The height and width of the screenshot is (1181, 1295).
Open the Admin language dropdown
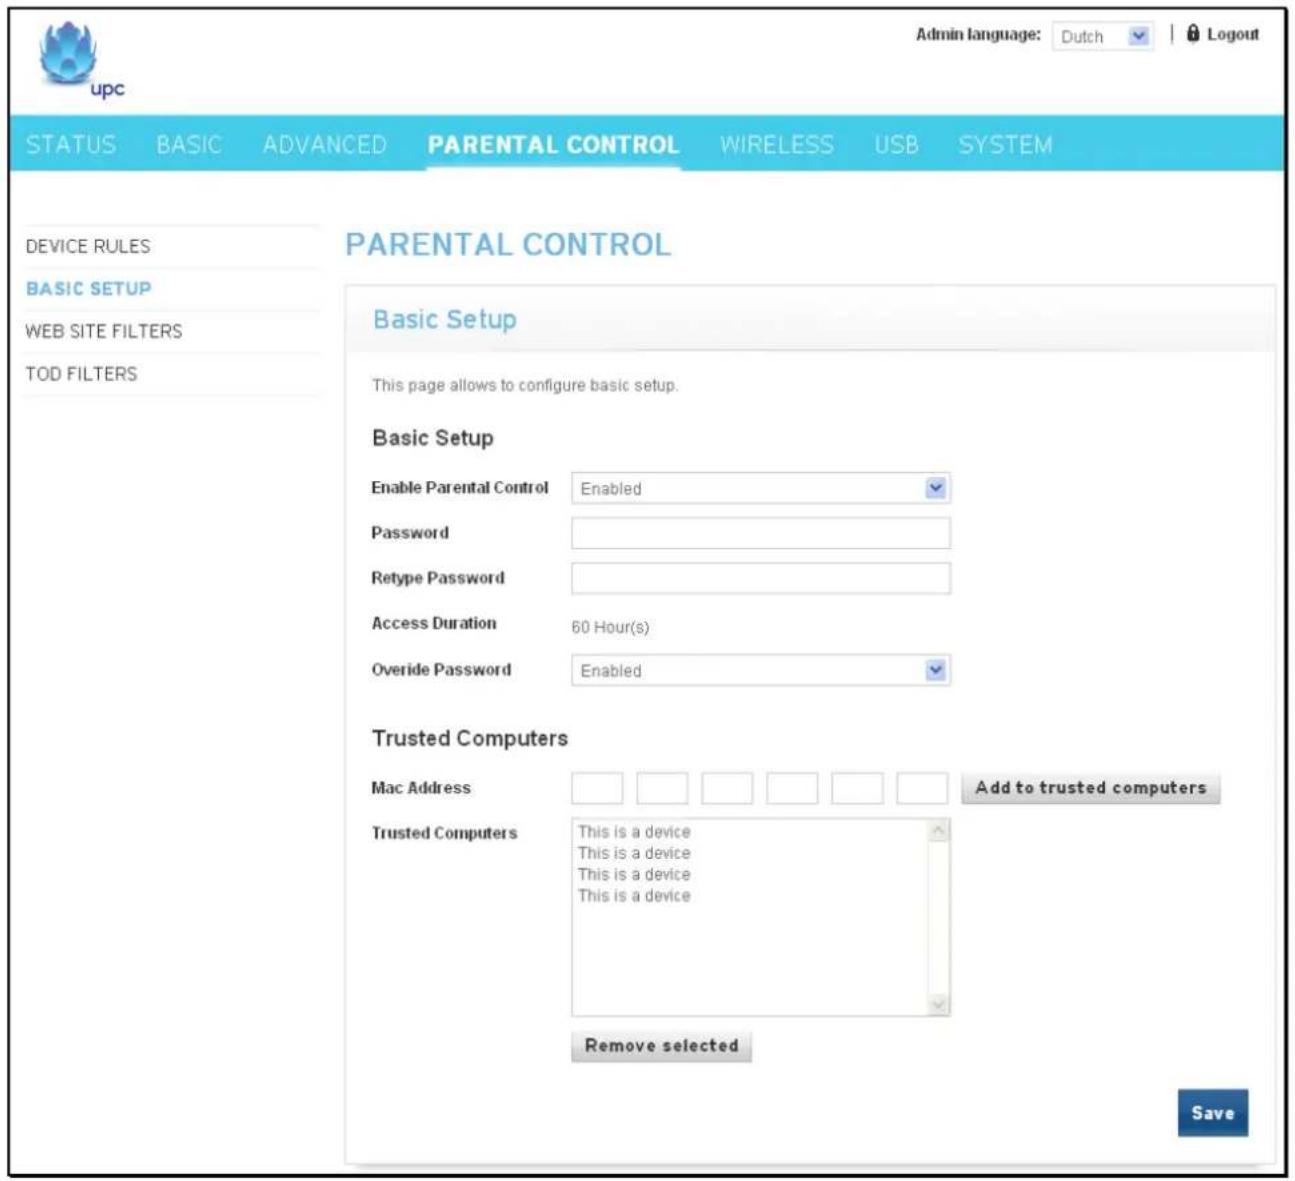(1103, 36)
